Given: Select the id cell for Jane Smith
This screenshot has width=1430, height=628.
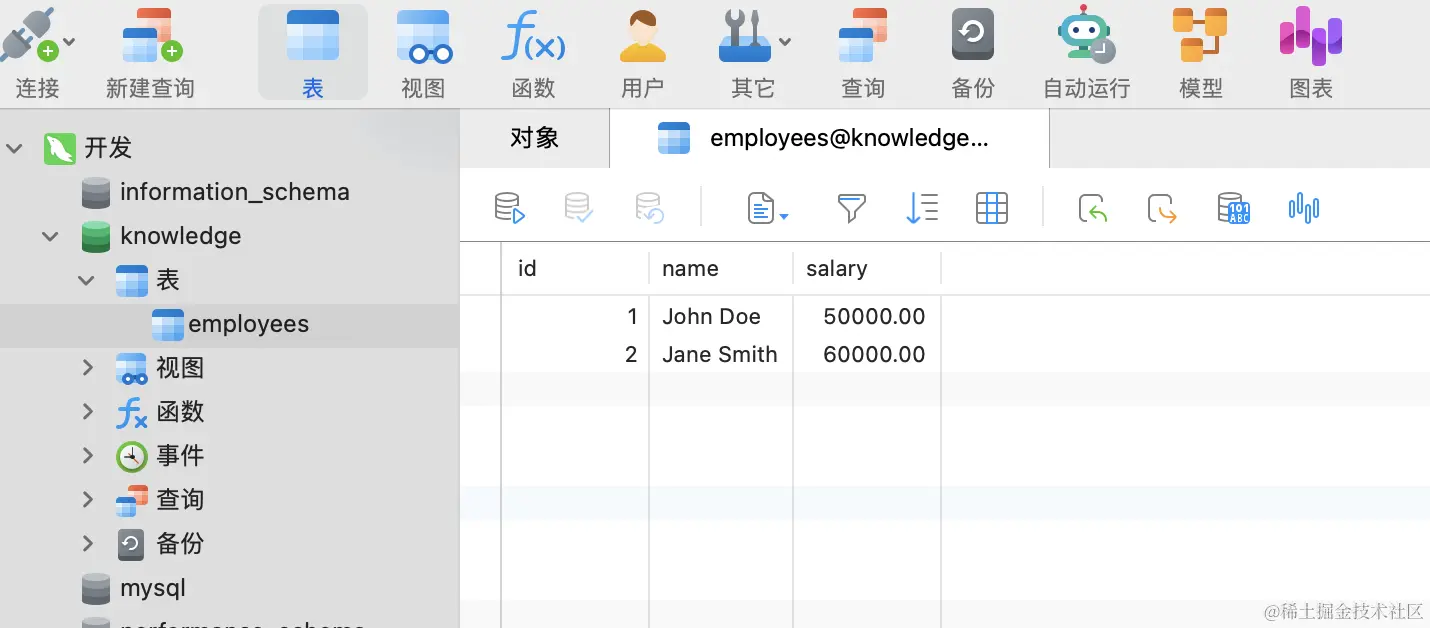Looking at the screenshot, I should (x=575, y=354).
